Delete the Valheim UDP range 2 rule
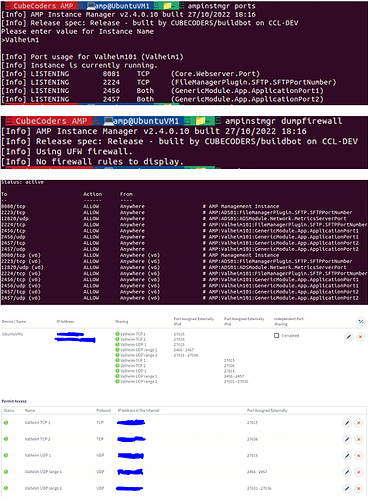368x500 pixels. coord(359,488)
